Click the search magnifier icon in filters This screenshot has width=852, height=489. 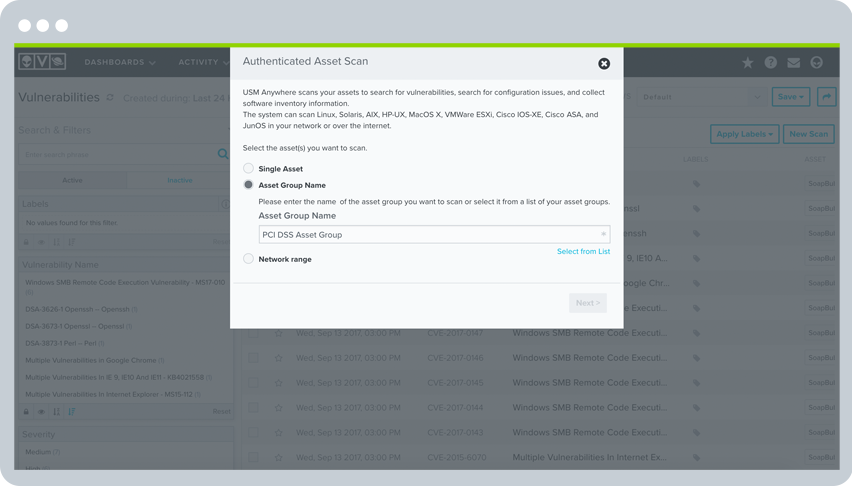pyautogui.click(x=224, y=154)
